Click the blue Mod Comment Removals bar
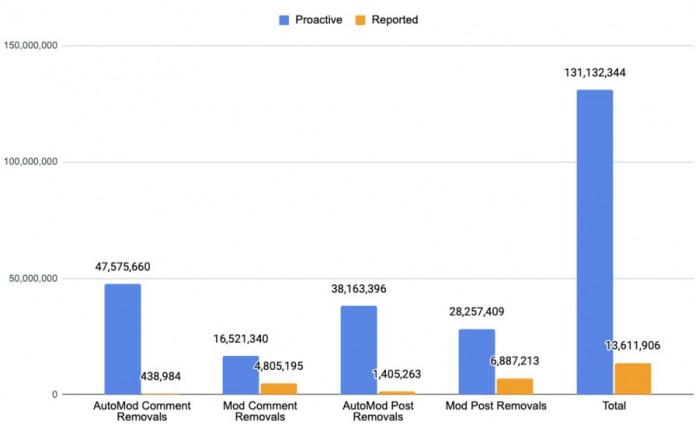Viewport: 700px width, 425px height. pyautogui.click(x=240, y=375)
